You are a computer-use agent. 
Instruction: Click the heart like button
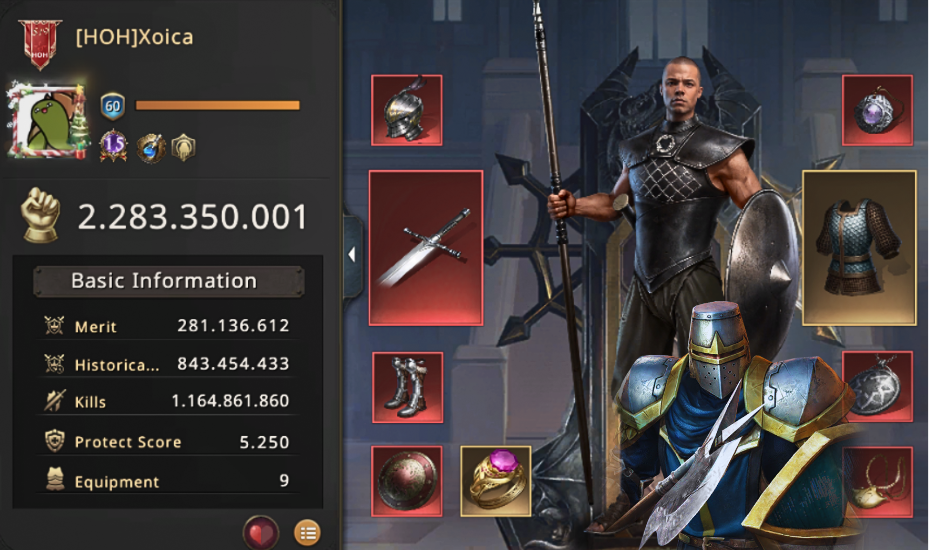260,533
